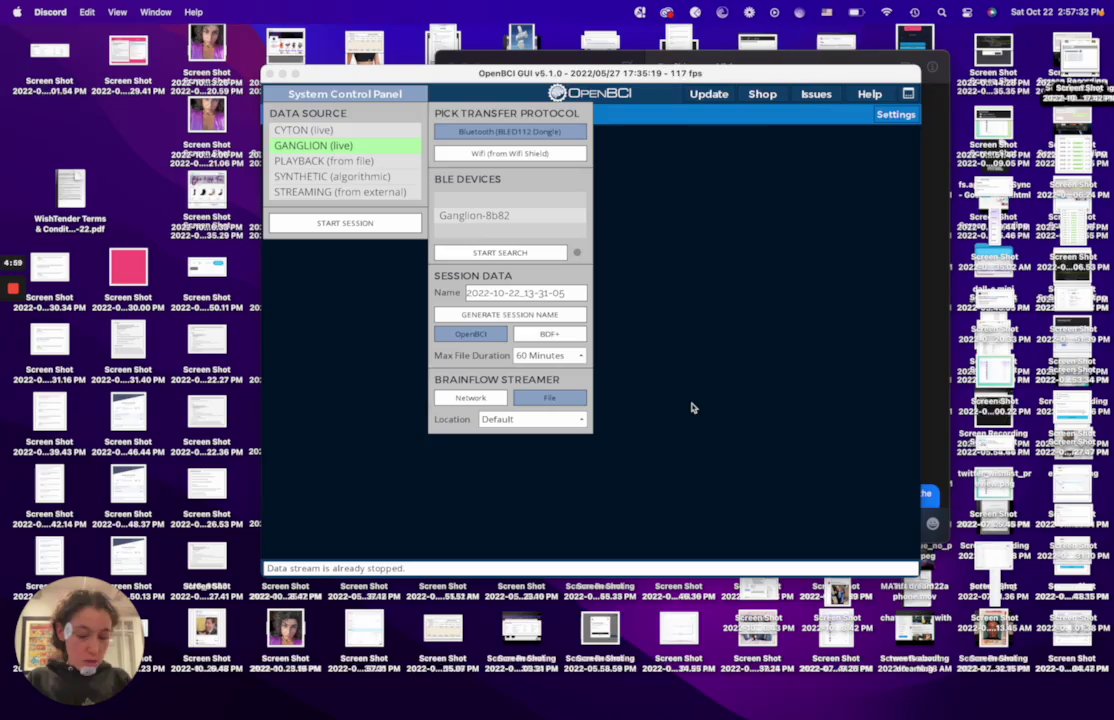
Task: Click the emoji icon in the background chat window
Action: point(933,524)
